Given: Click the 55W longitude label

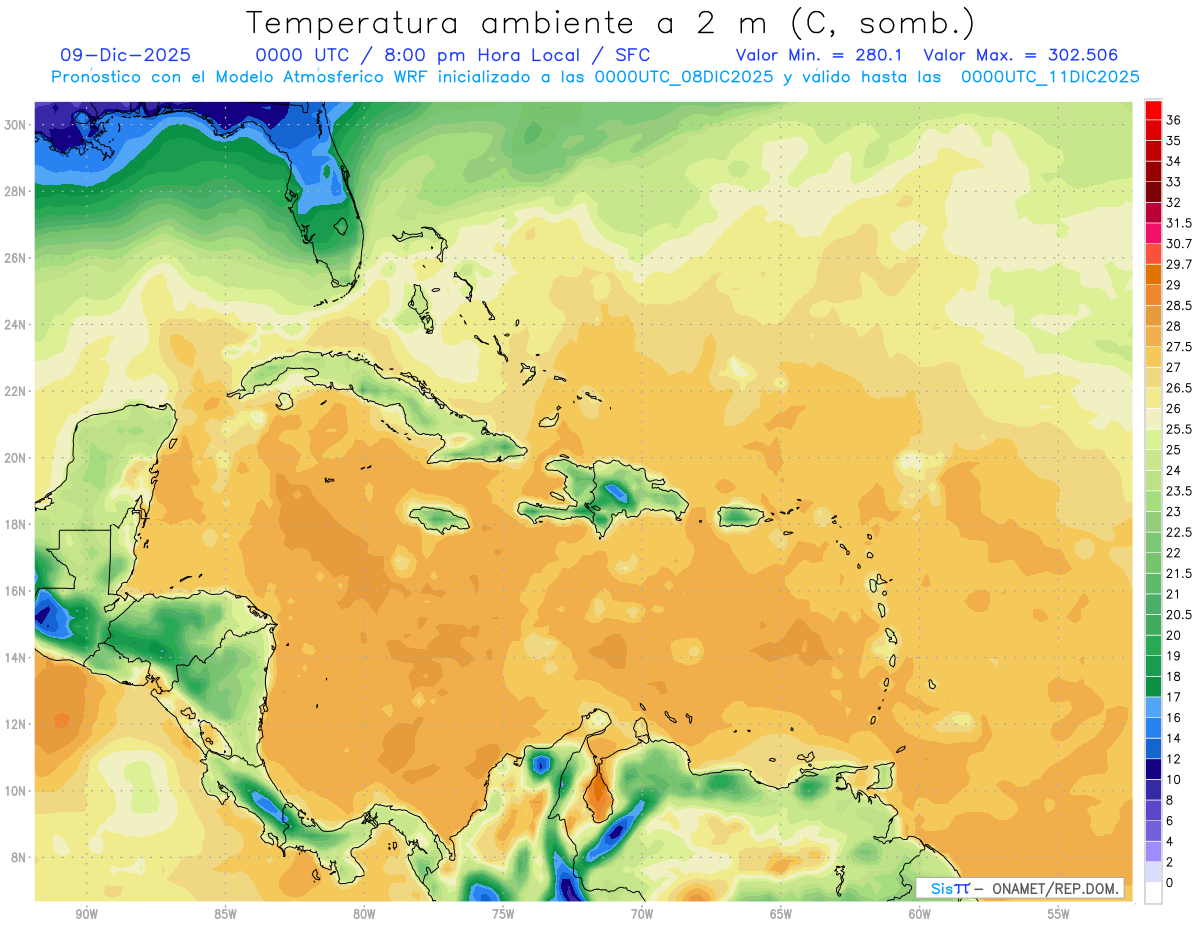Looking at the screenshot, I should [x=1059, y=914].
